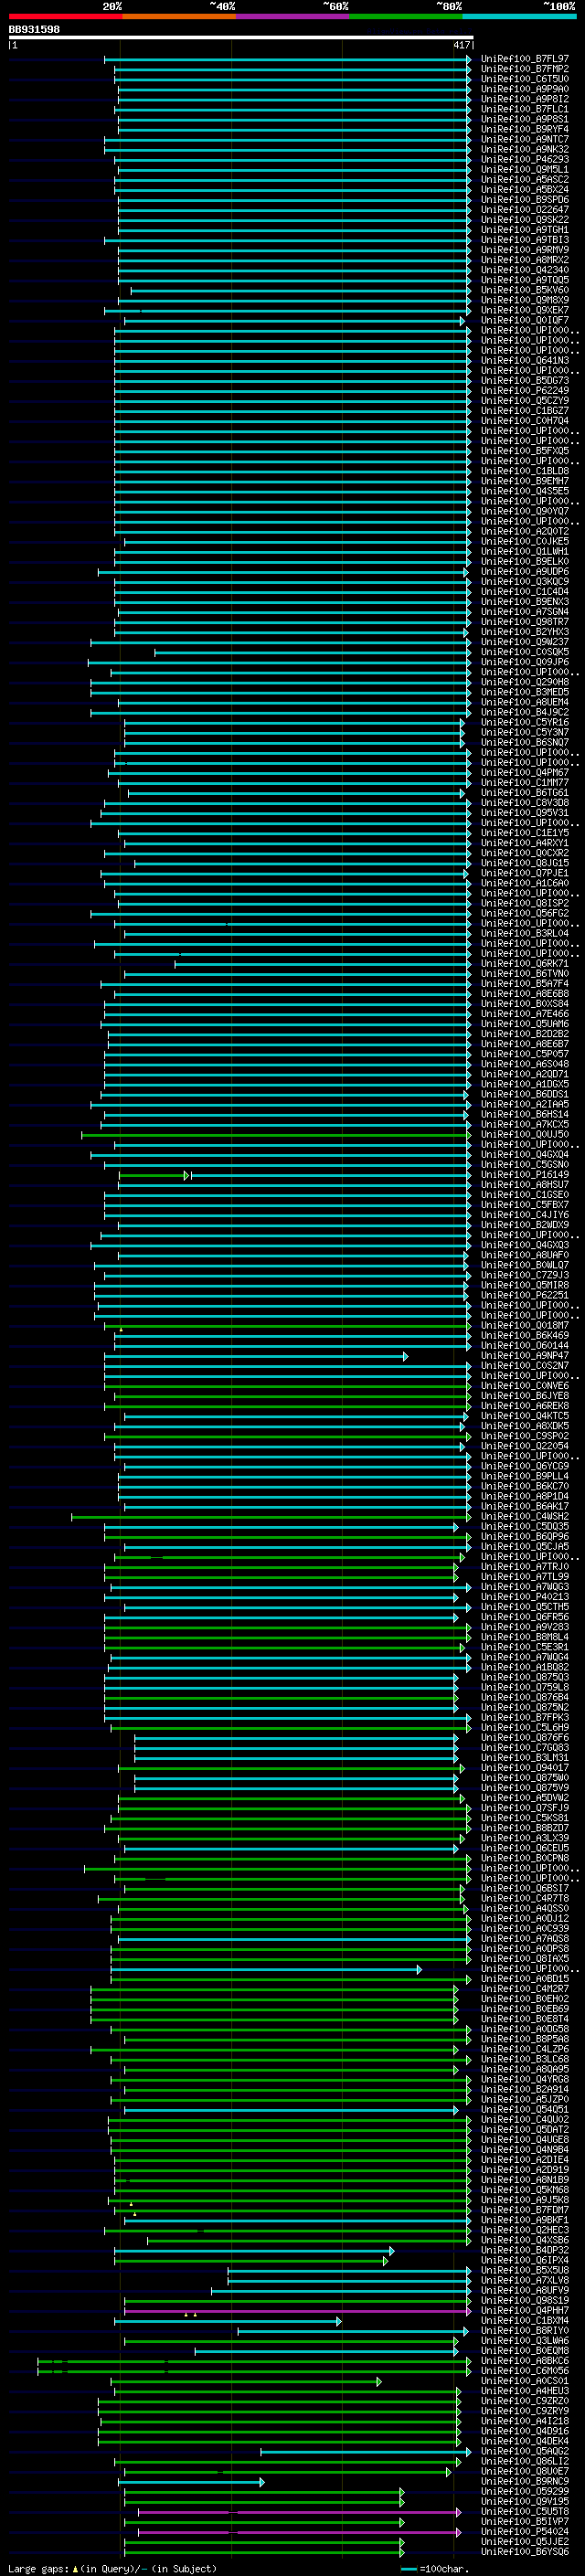This screenshot has width=585, height=2576.
Task: Click hit UniRef100_C7Z9J3
Action: click(524, 1275)
